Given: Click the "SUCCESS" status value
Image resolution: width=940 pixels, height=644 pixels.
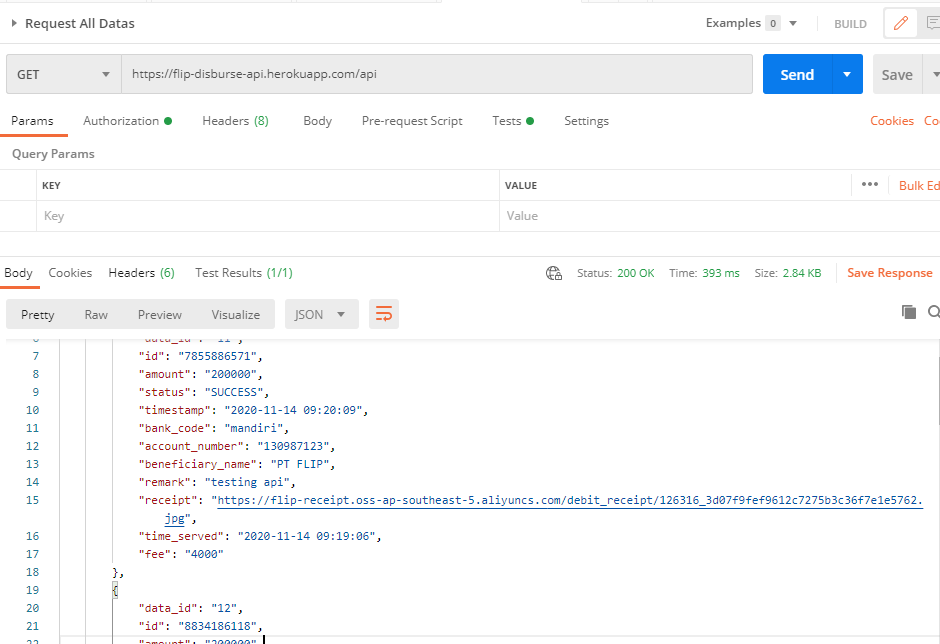Looking at the screenshot, I should [234, 392].
